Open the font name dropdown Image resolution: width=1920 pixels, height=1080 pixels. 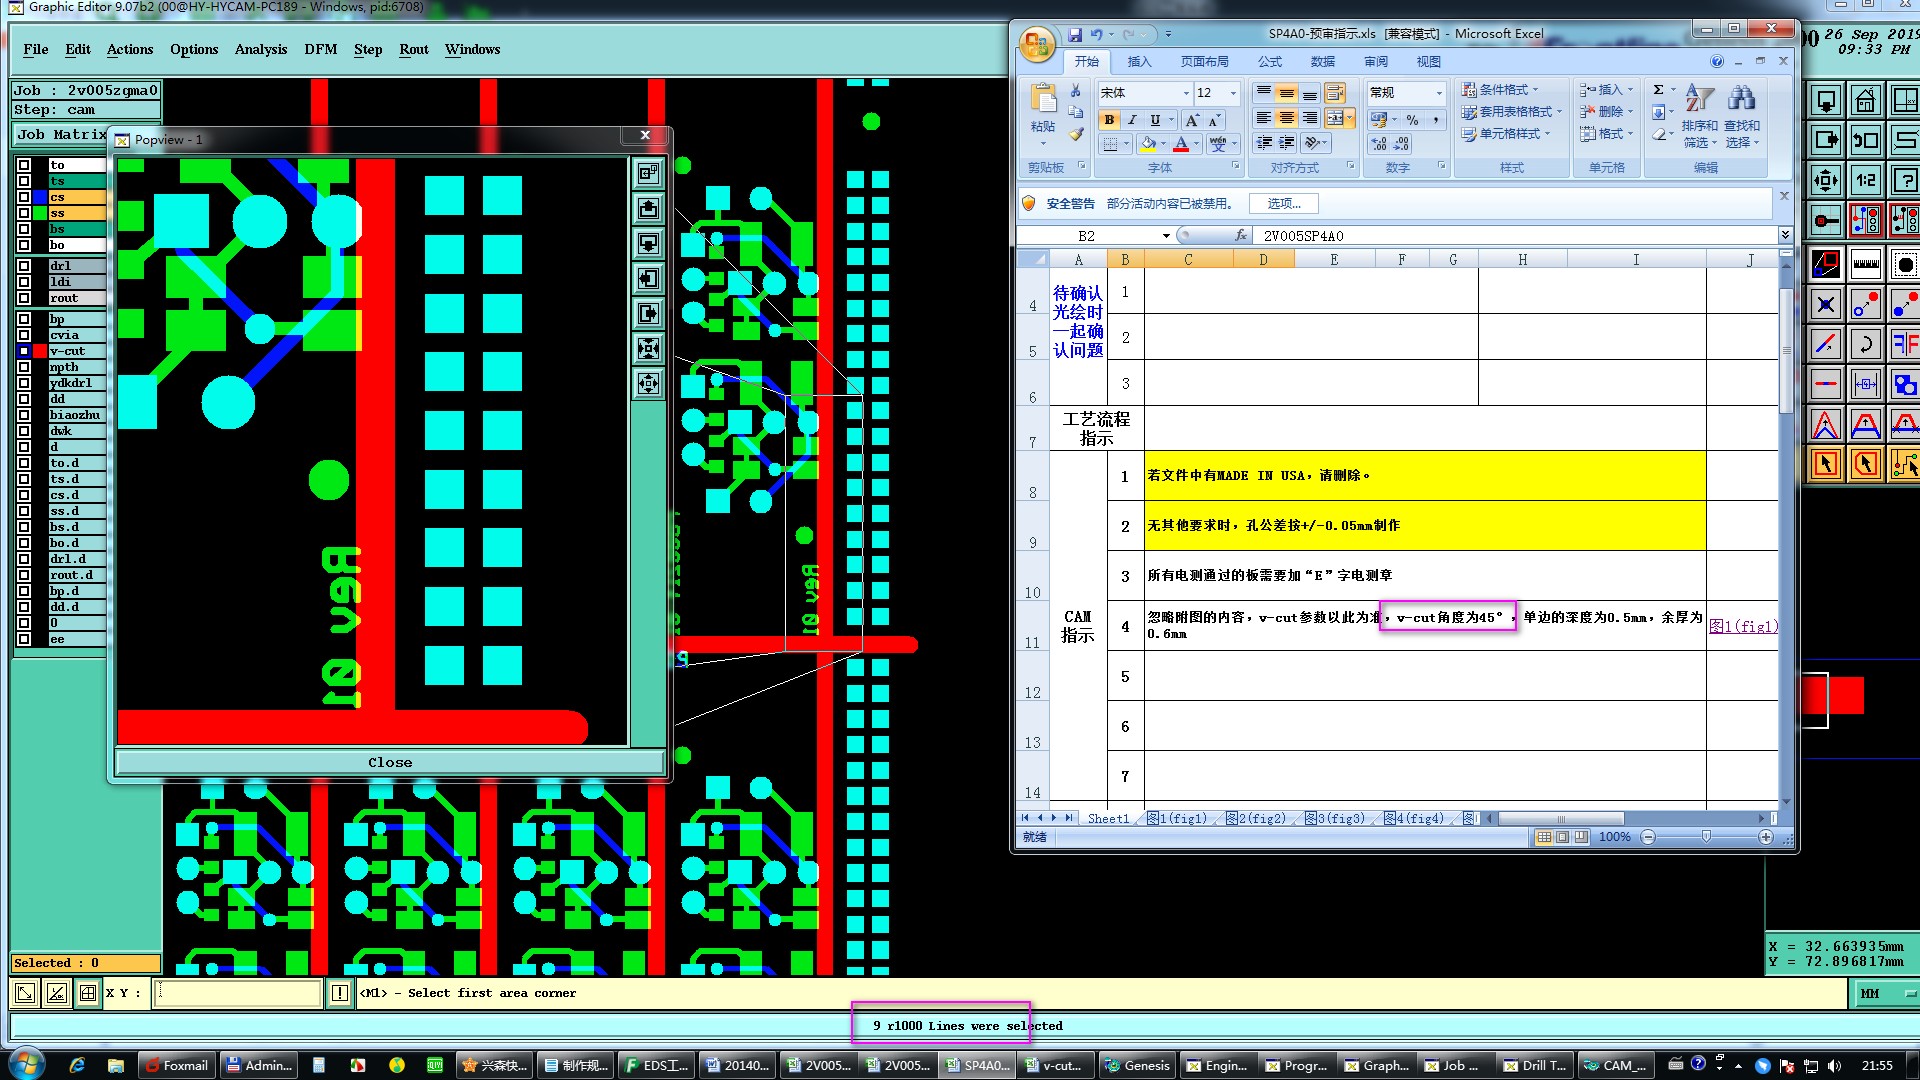[1186, 93]
